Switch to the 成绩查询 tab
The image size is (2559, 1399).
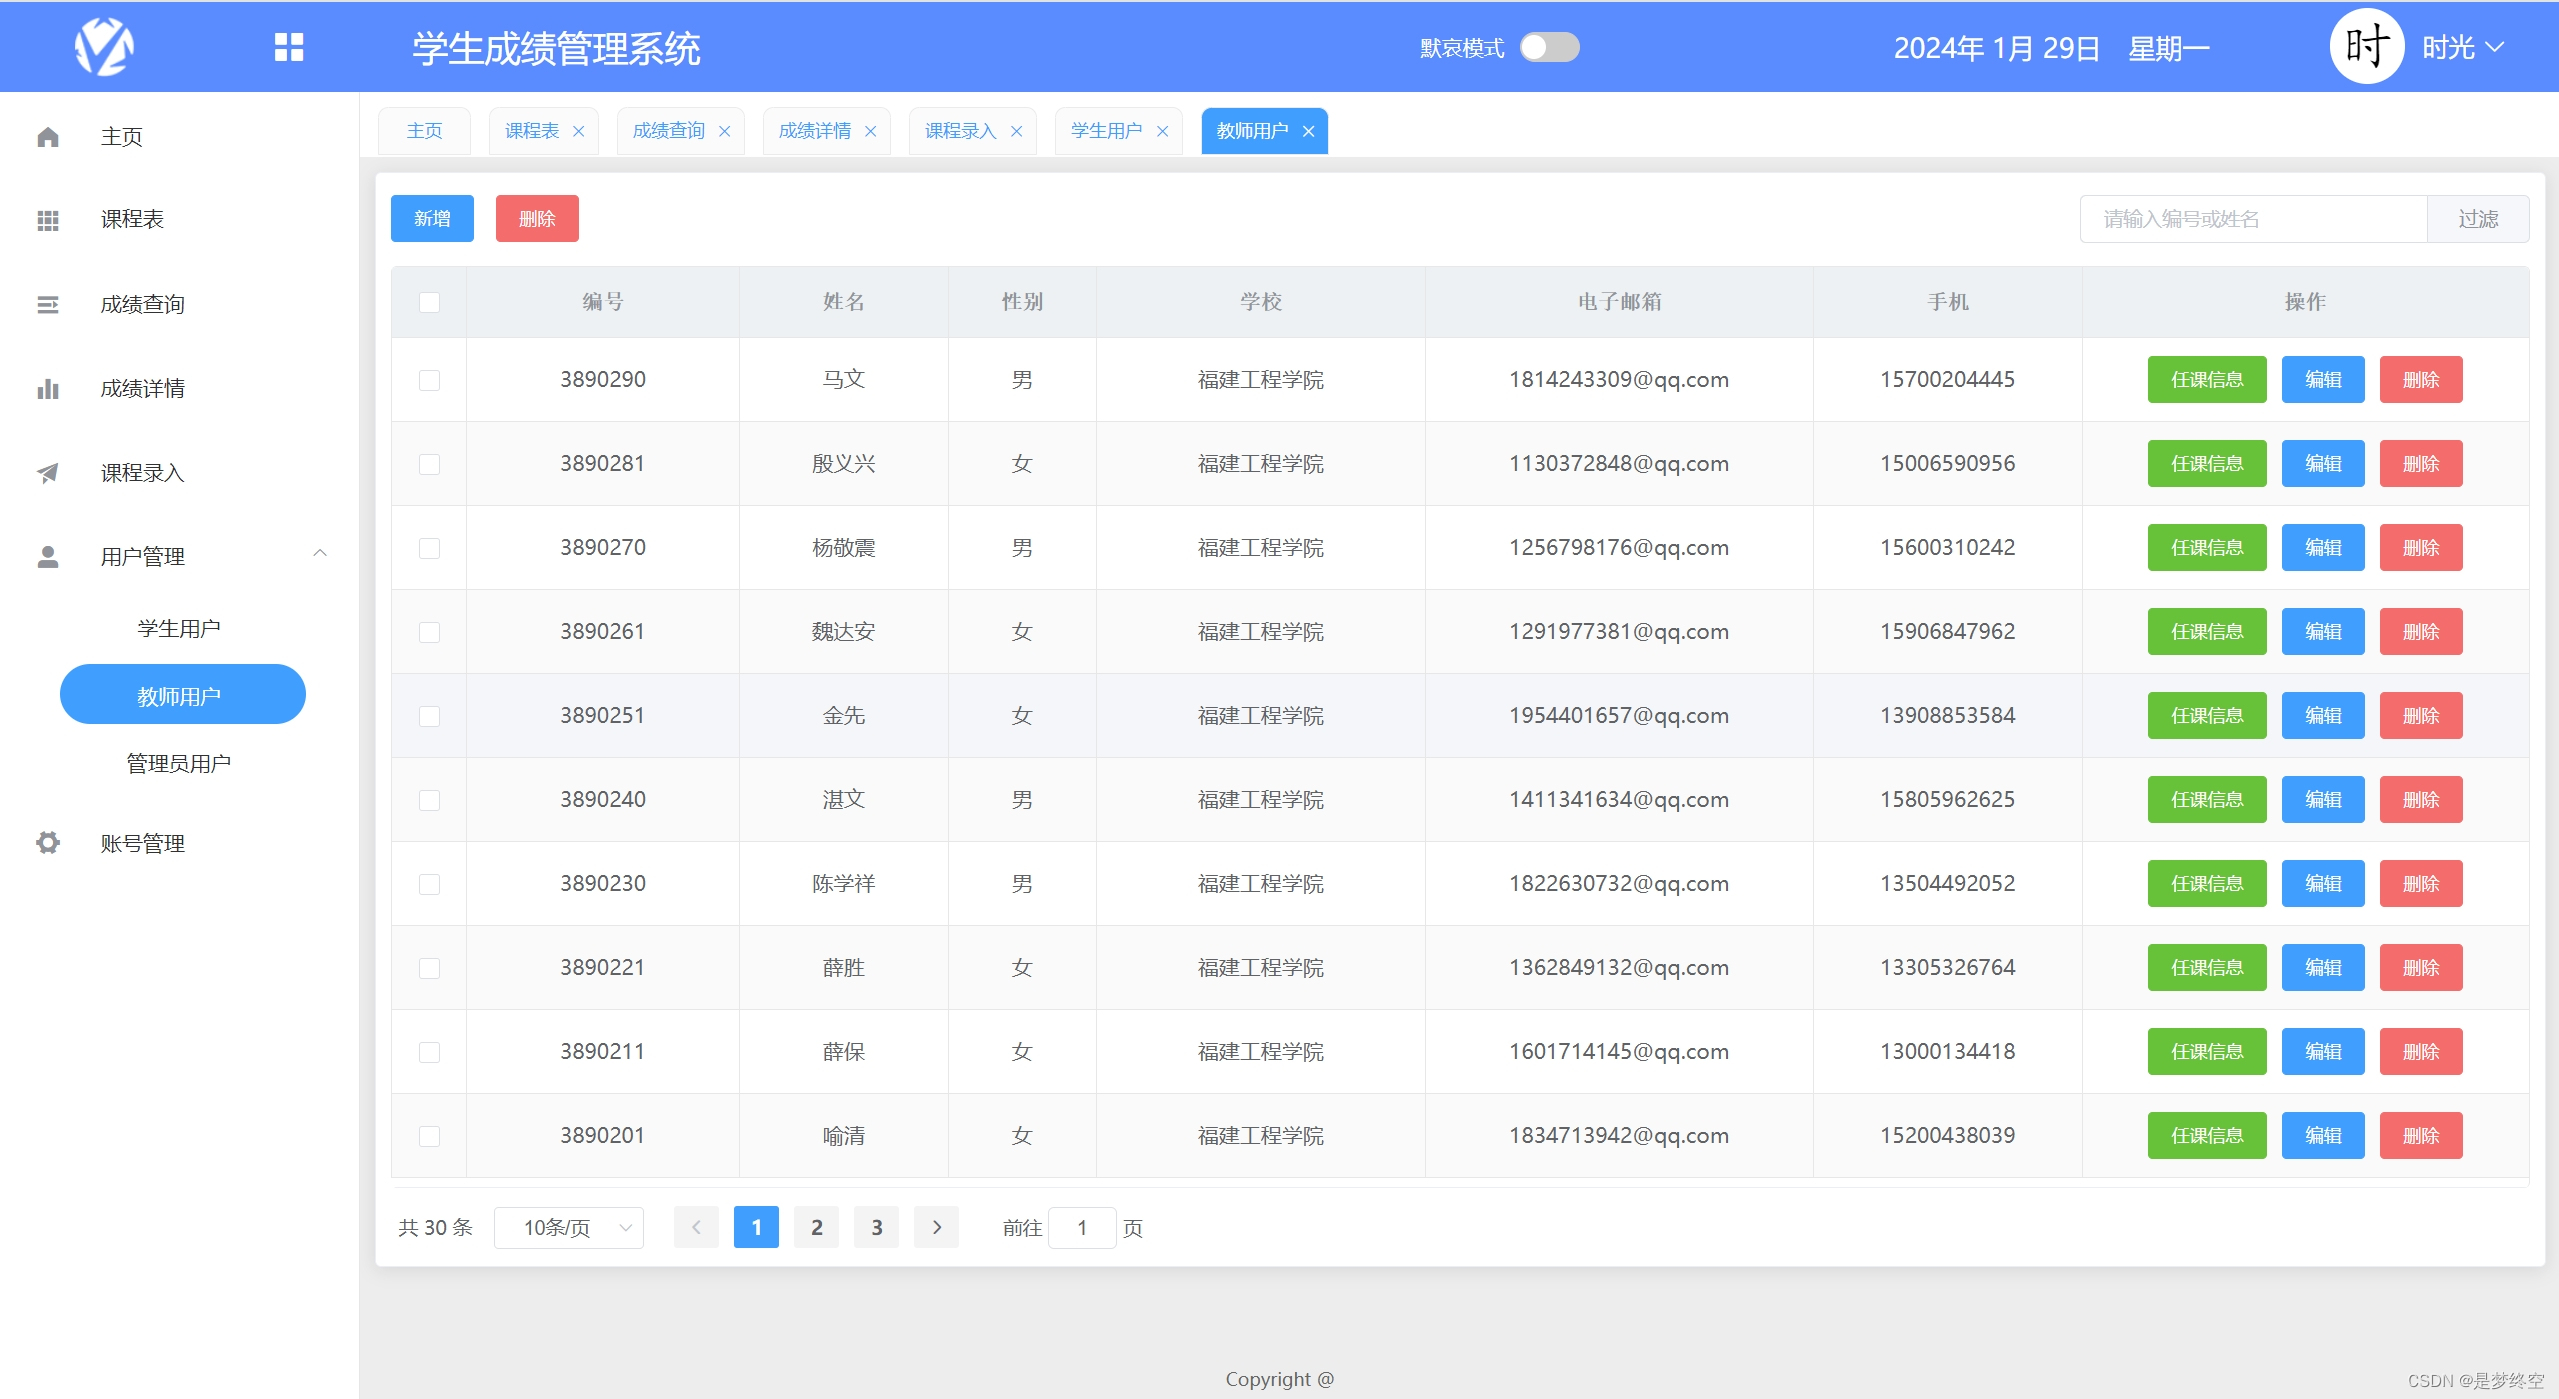(x=669, y=131)
